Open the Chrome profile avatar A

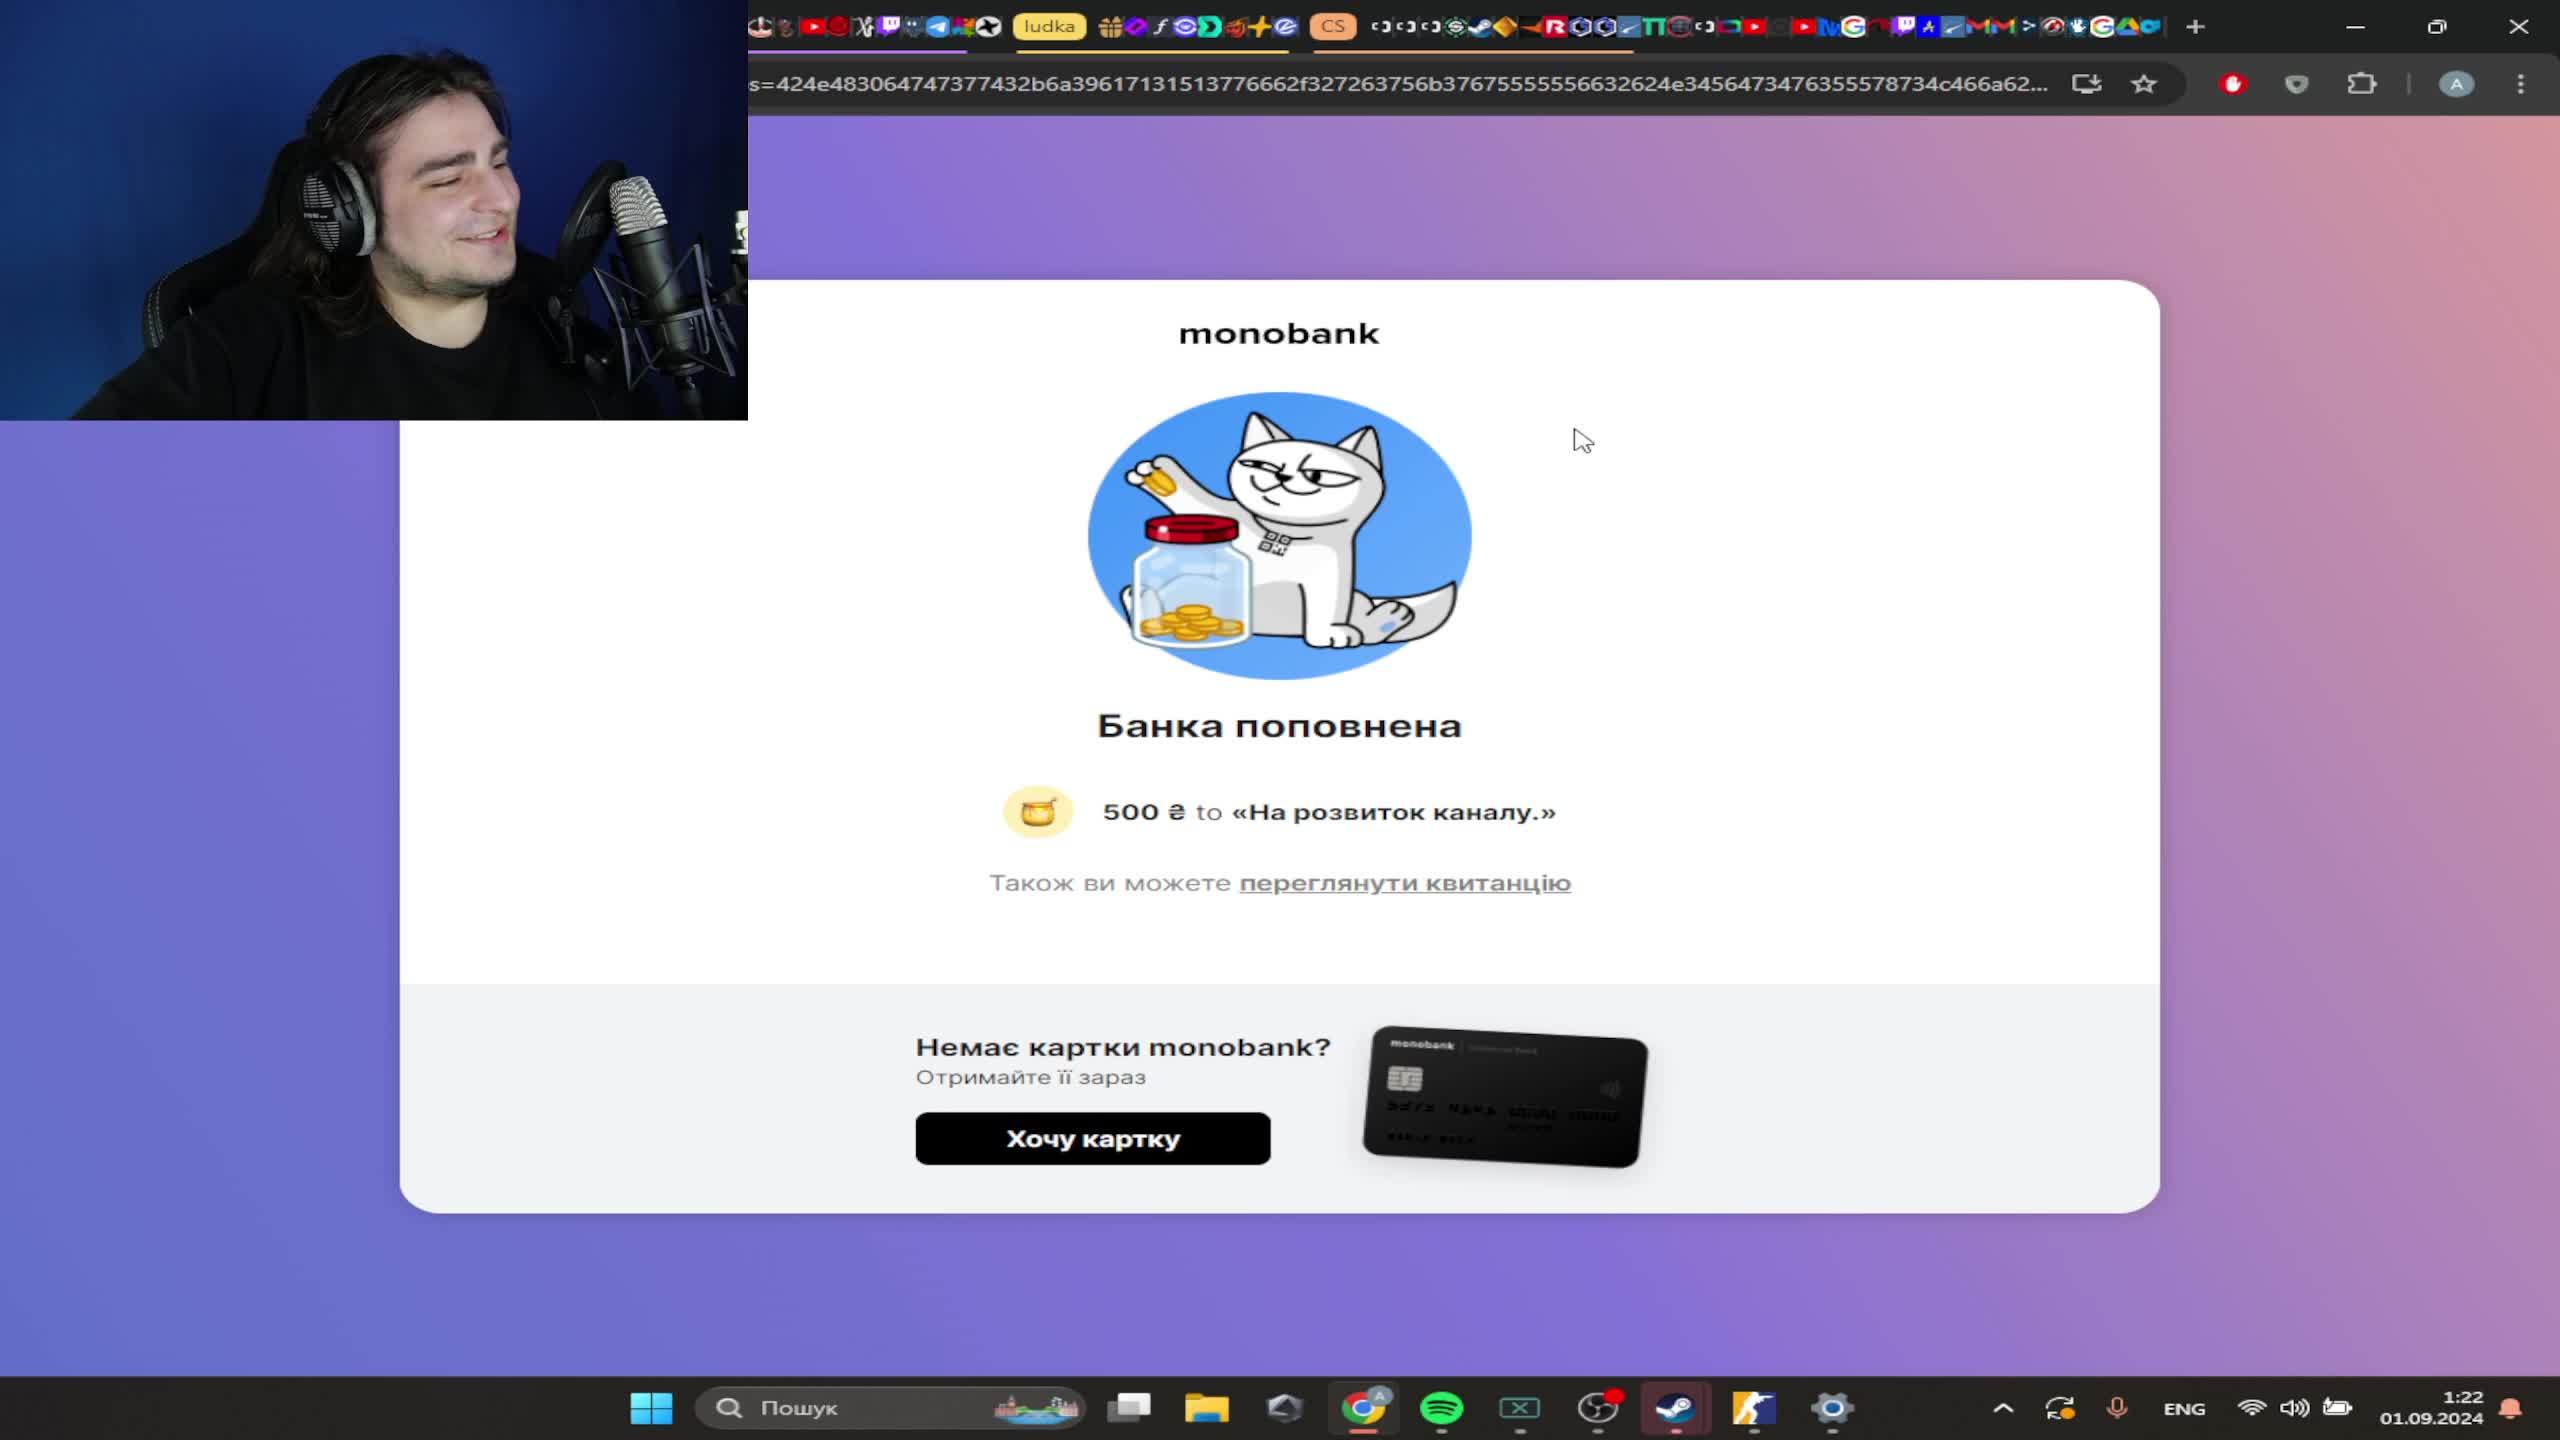[2456, 84]
